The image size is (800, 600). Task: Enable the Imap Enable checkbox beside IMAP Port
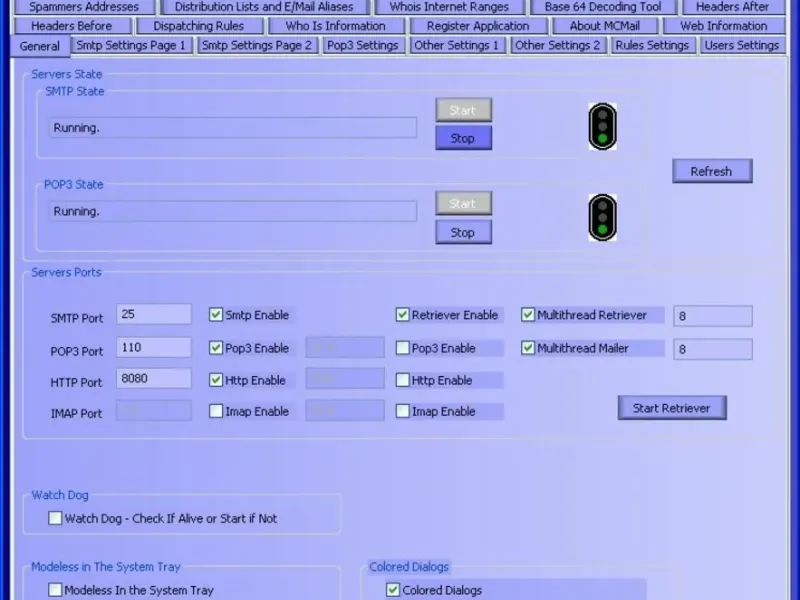coord(216,411)
